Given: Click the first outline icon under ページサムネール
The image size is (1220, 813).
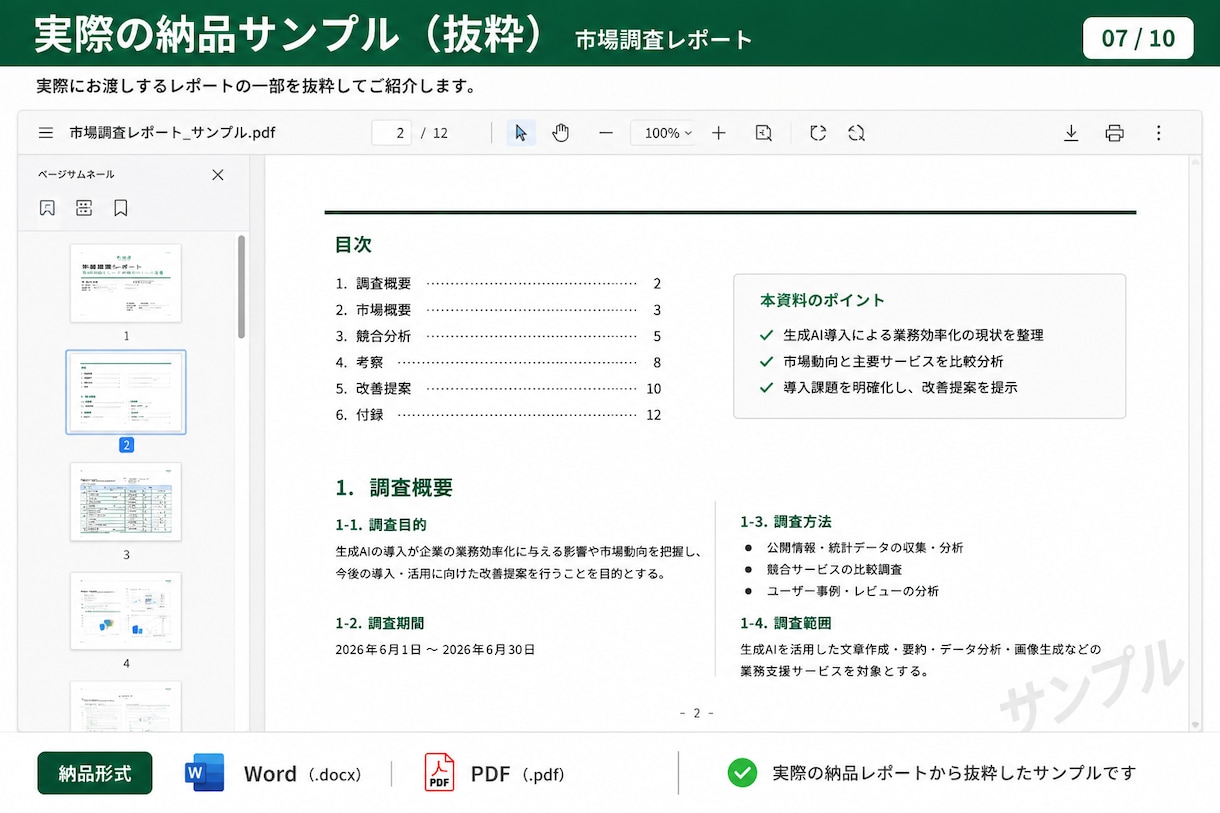Looking at the screenshot, I should [47, 208].
